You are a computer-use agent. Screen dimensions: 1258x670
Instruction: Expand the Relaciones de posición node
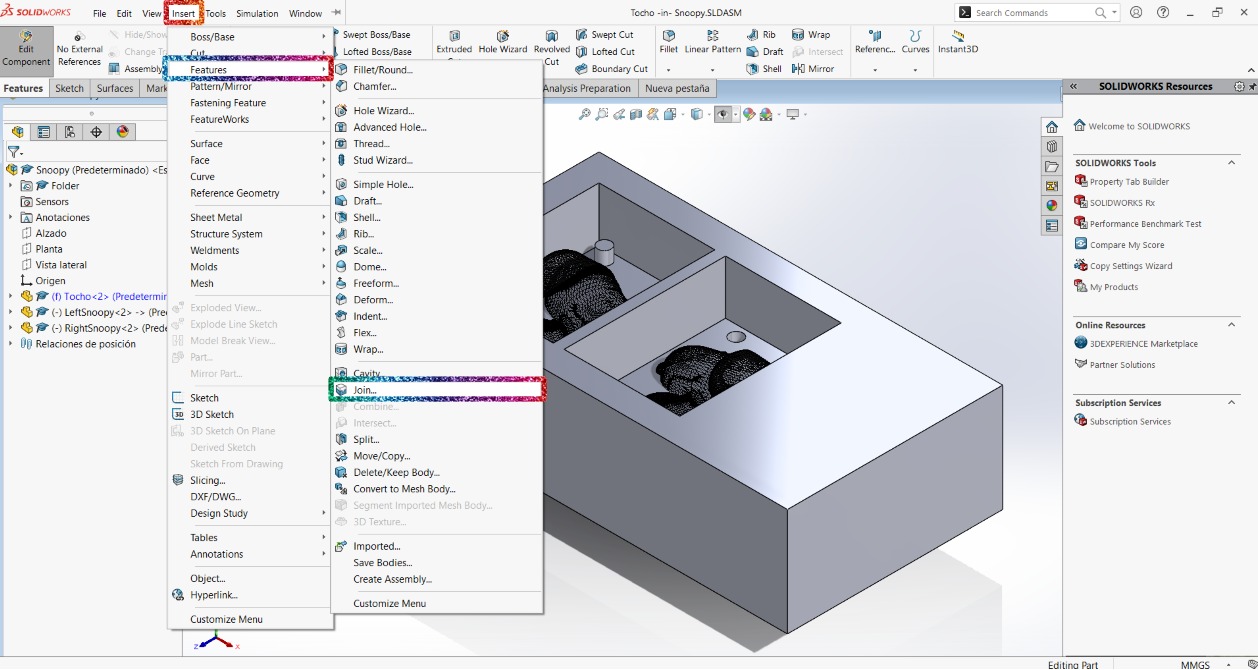[11, 344]
